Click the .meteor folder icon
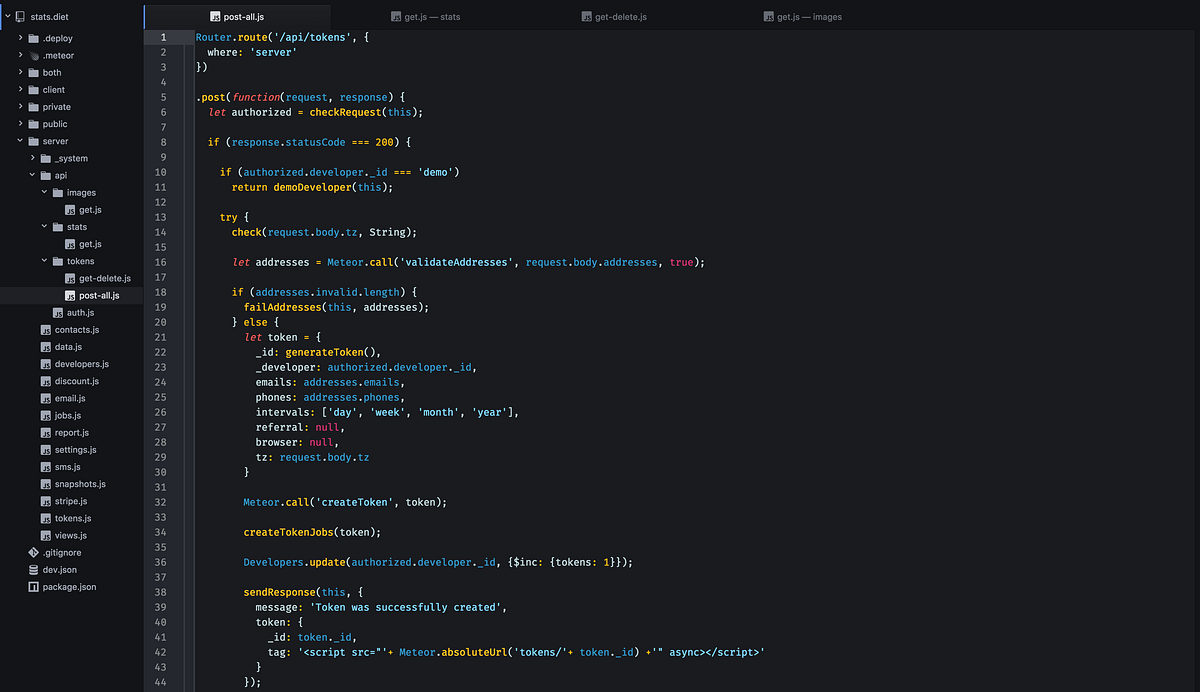 point(33,56)
